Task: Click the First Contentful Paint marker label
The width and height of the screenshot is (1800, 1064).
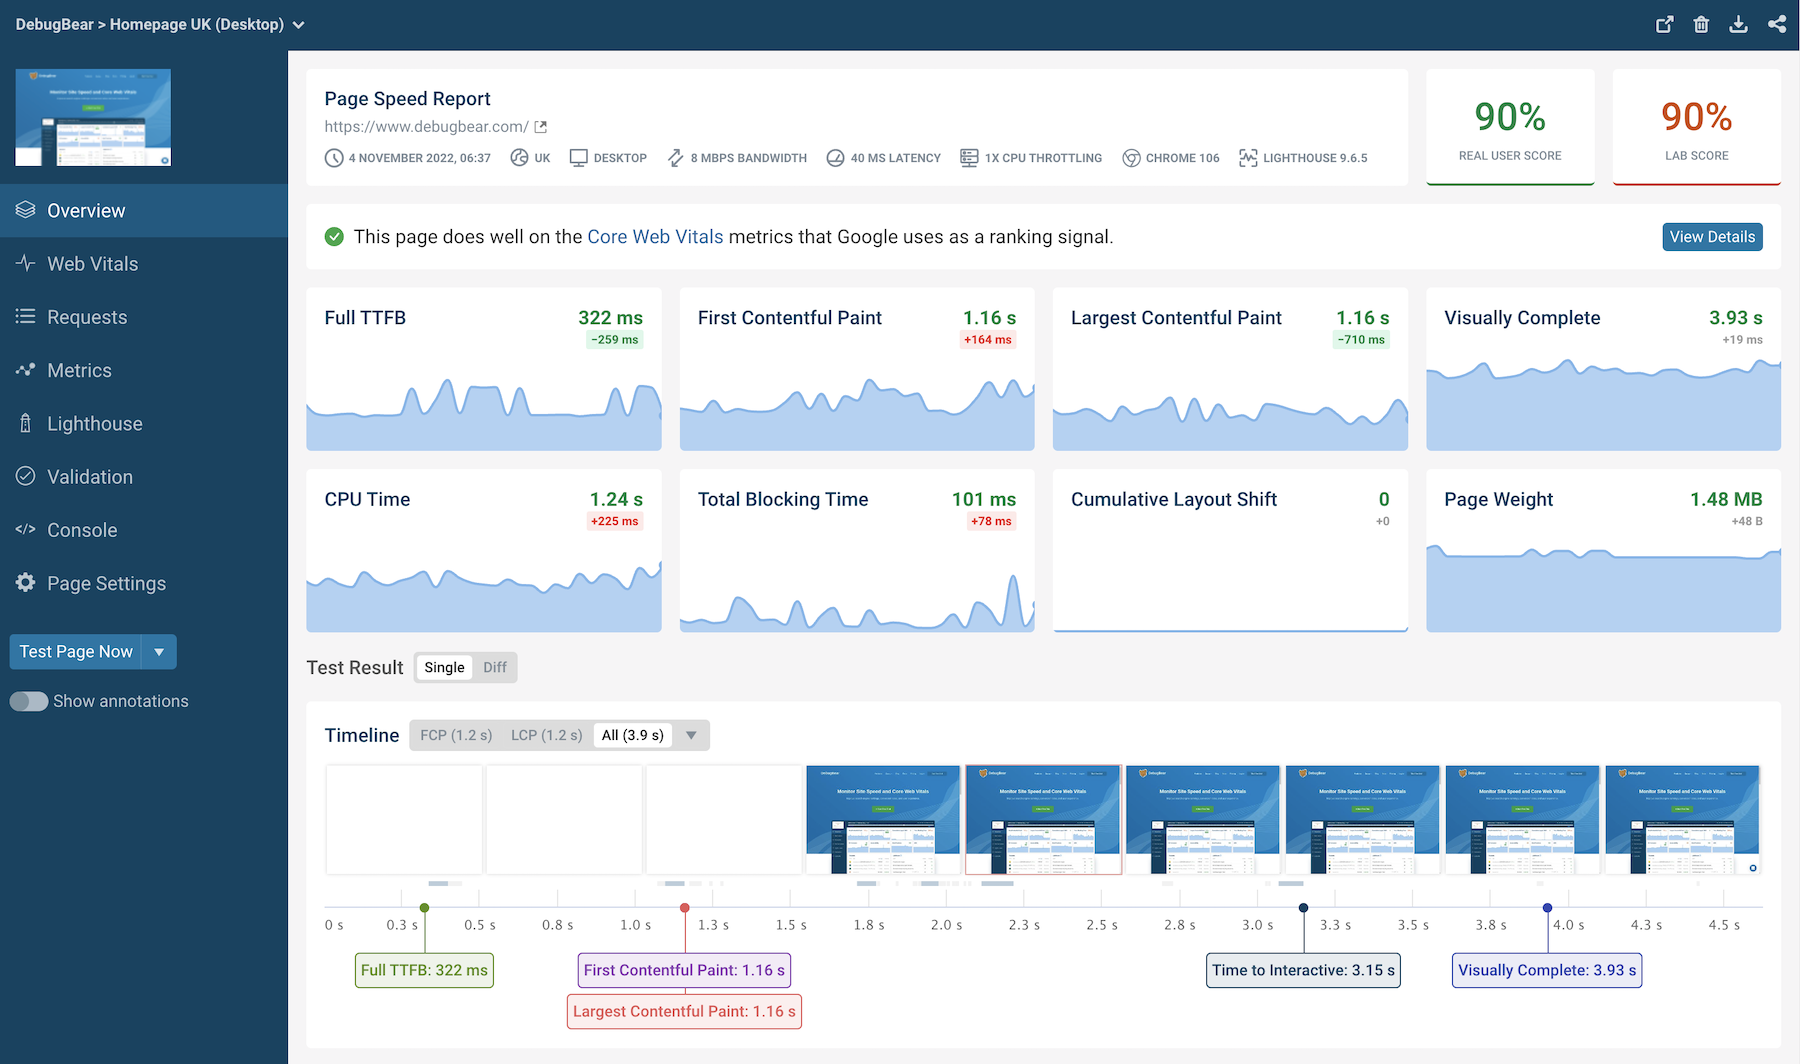Action: point(685,970)
